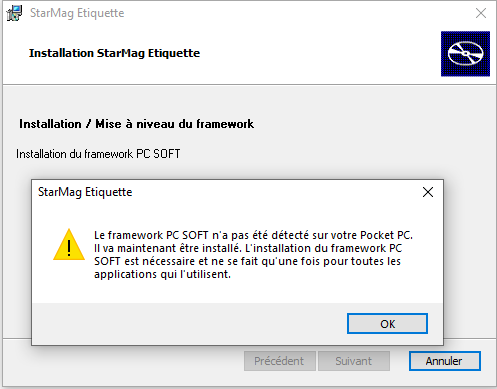Viewport: 497px width, 389px height.
Task: Click the line applications qui l'utilisent
Action: 162,274
